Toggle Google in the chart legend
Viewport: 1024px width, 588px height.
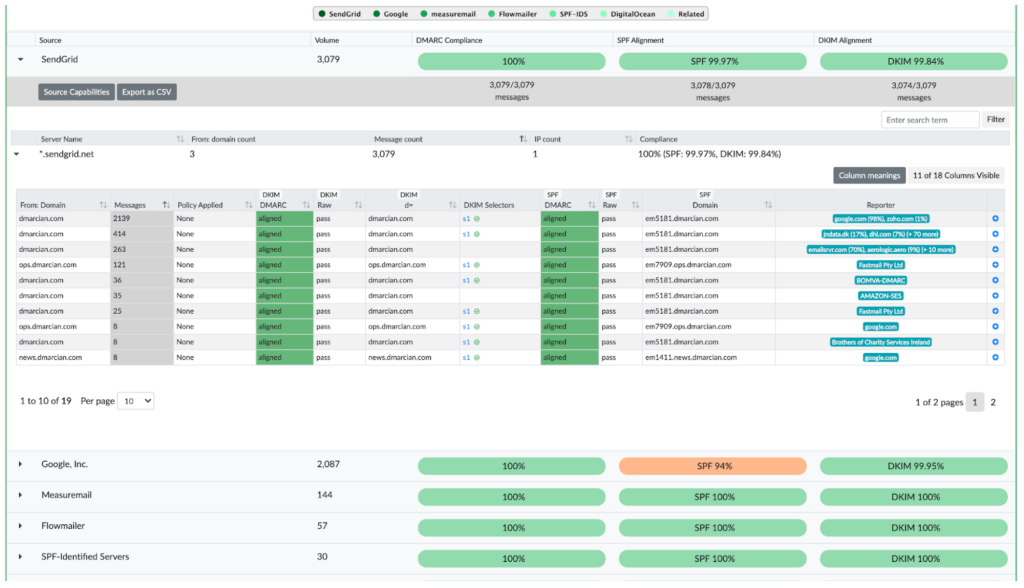pyautogui.click(x=391, y=14)
